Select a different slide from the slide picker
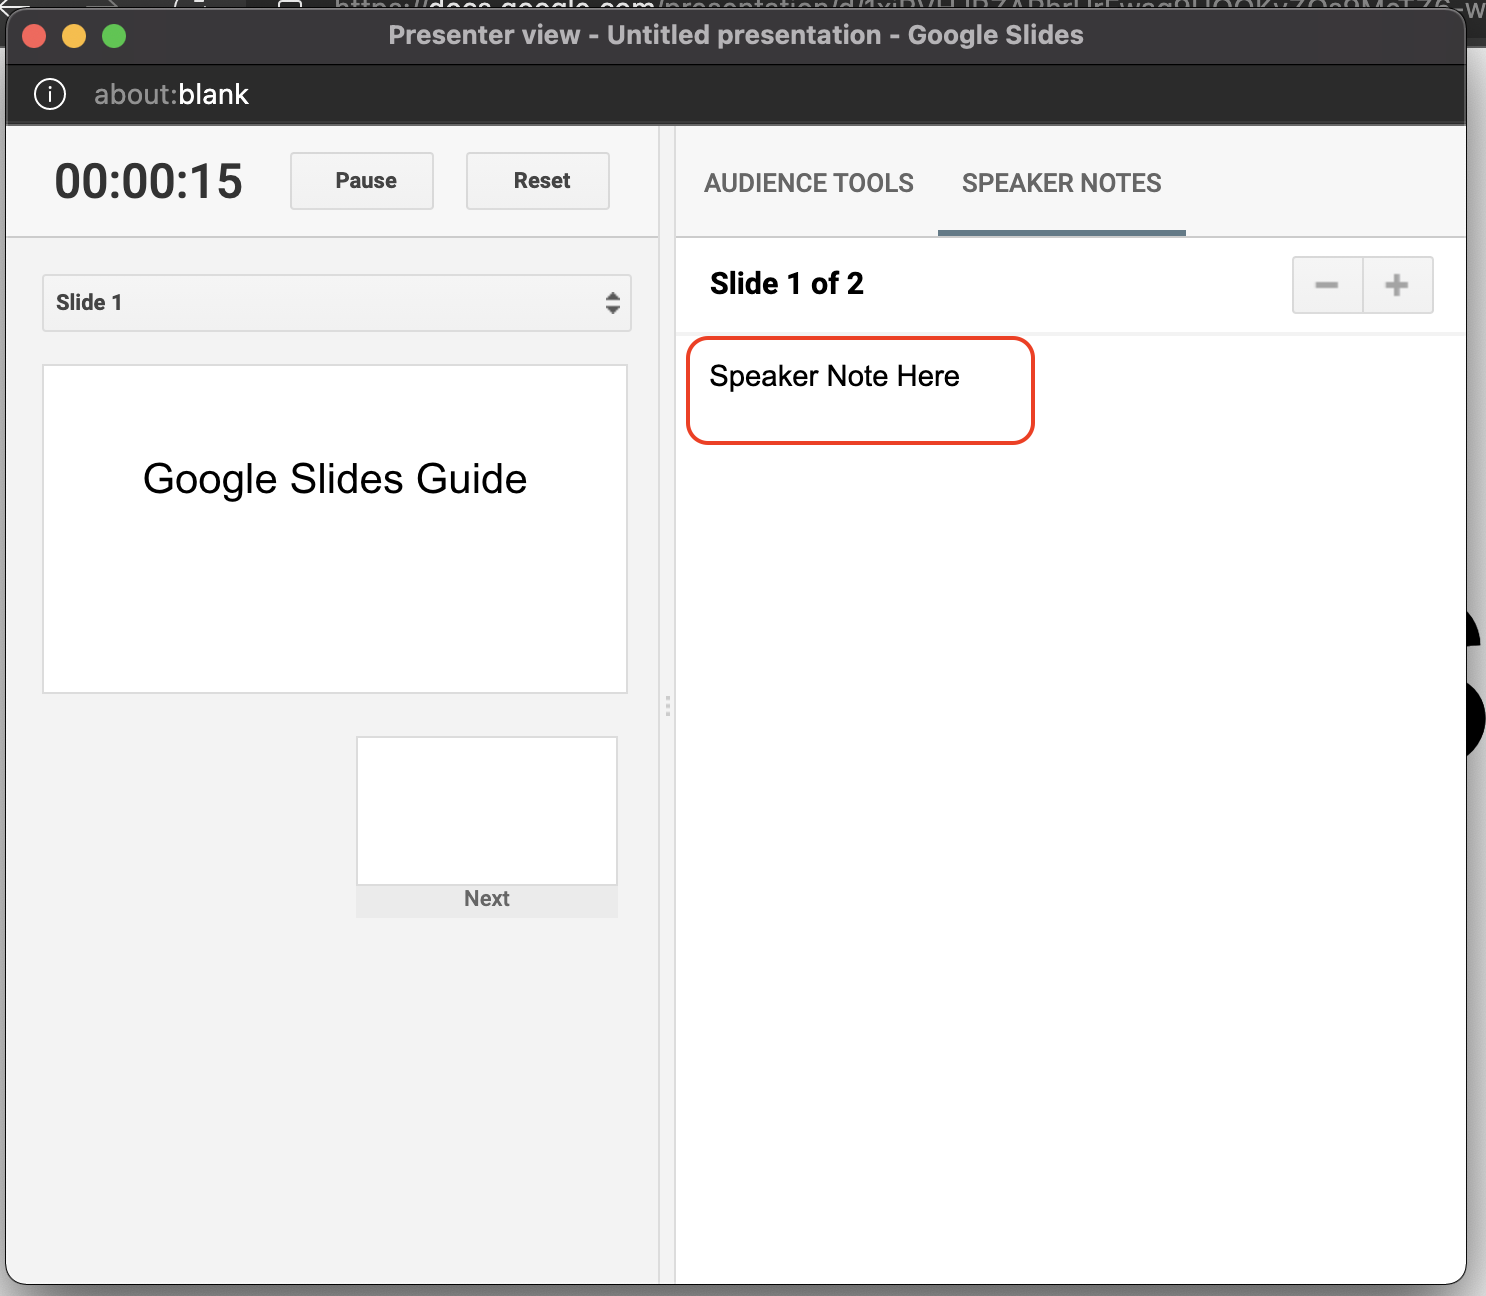This screenshot has height=1296, width=1486. coord(336,302)
